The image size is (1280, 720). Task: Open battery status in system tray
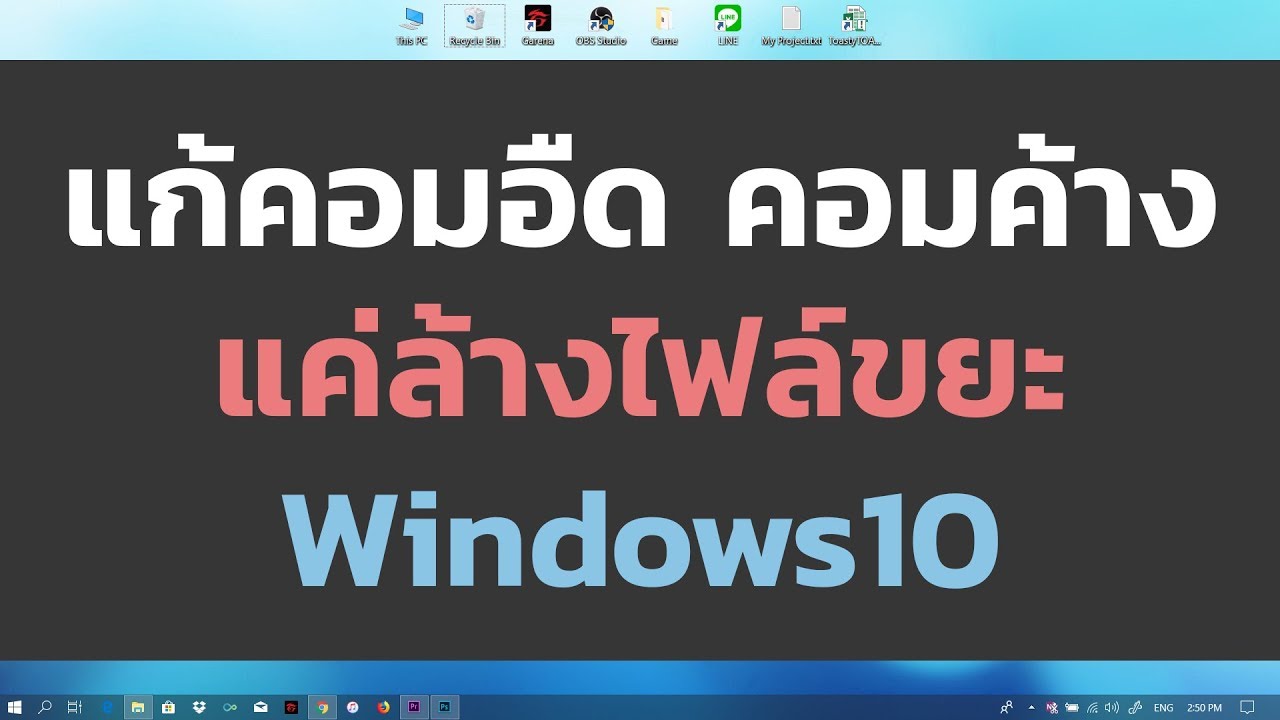click(x=1072, y=707)
